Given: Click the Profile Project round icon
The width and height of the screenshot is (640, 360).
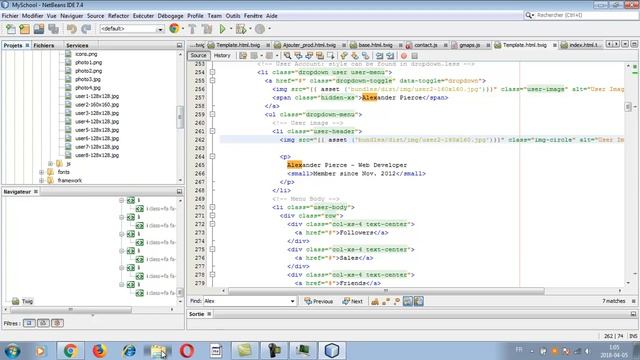Looking at the screenshot, I should click(x=260, y=29).
